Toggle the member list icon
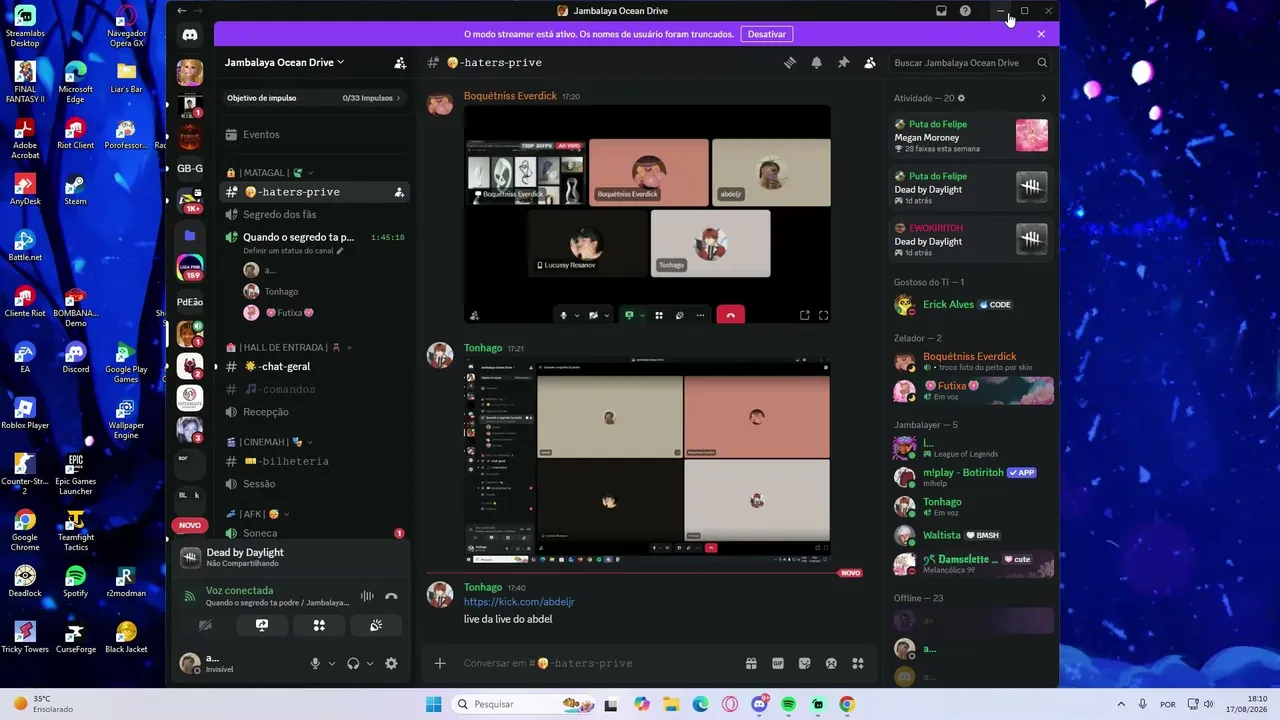Screen dimensions: 1280x720 pos(870,62)
